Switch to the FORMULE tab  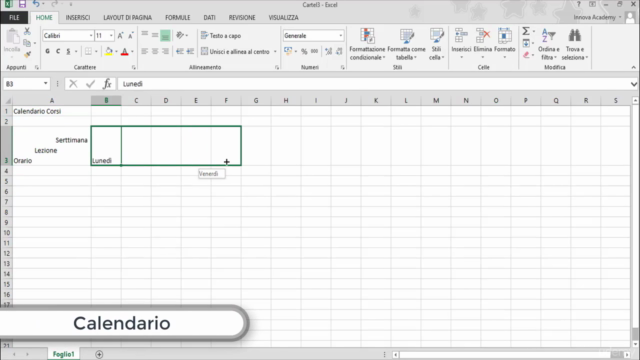[178, 18]
